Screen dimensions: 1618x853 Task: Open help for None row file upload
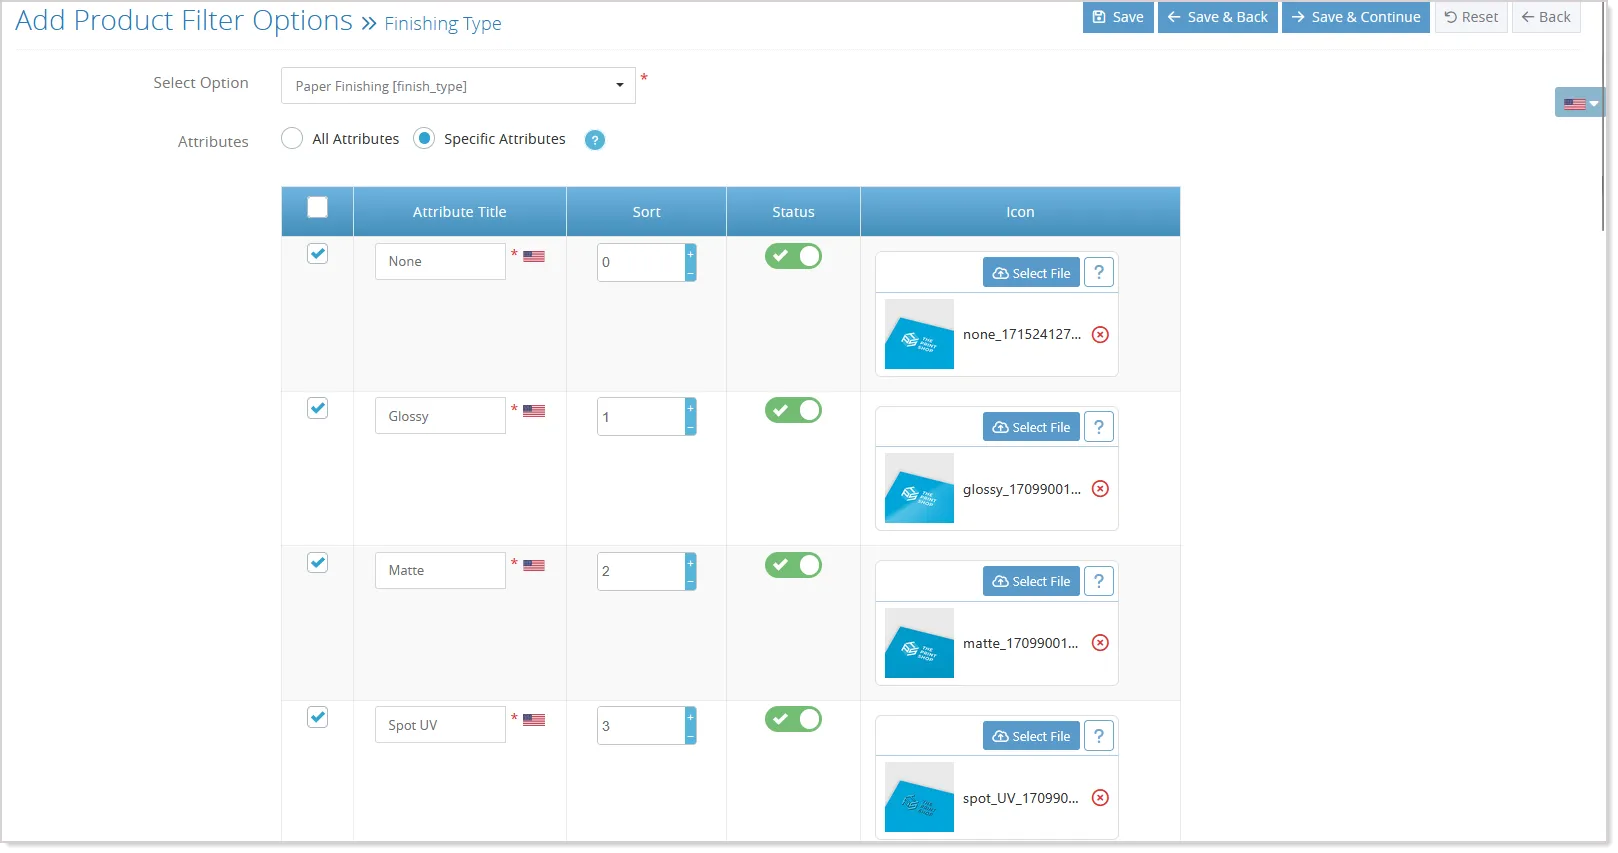tap(1099, 273)
